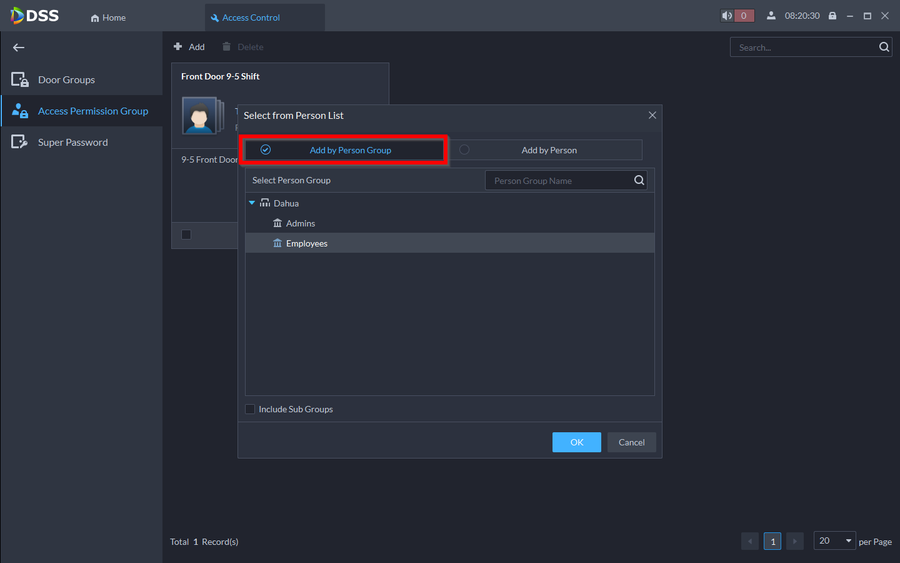Click the Front Door 9-5 Shift card title

[x=220, y=76]
